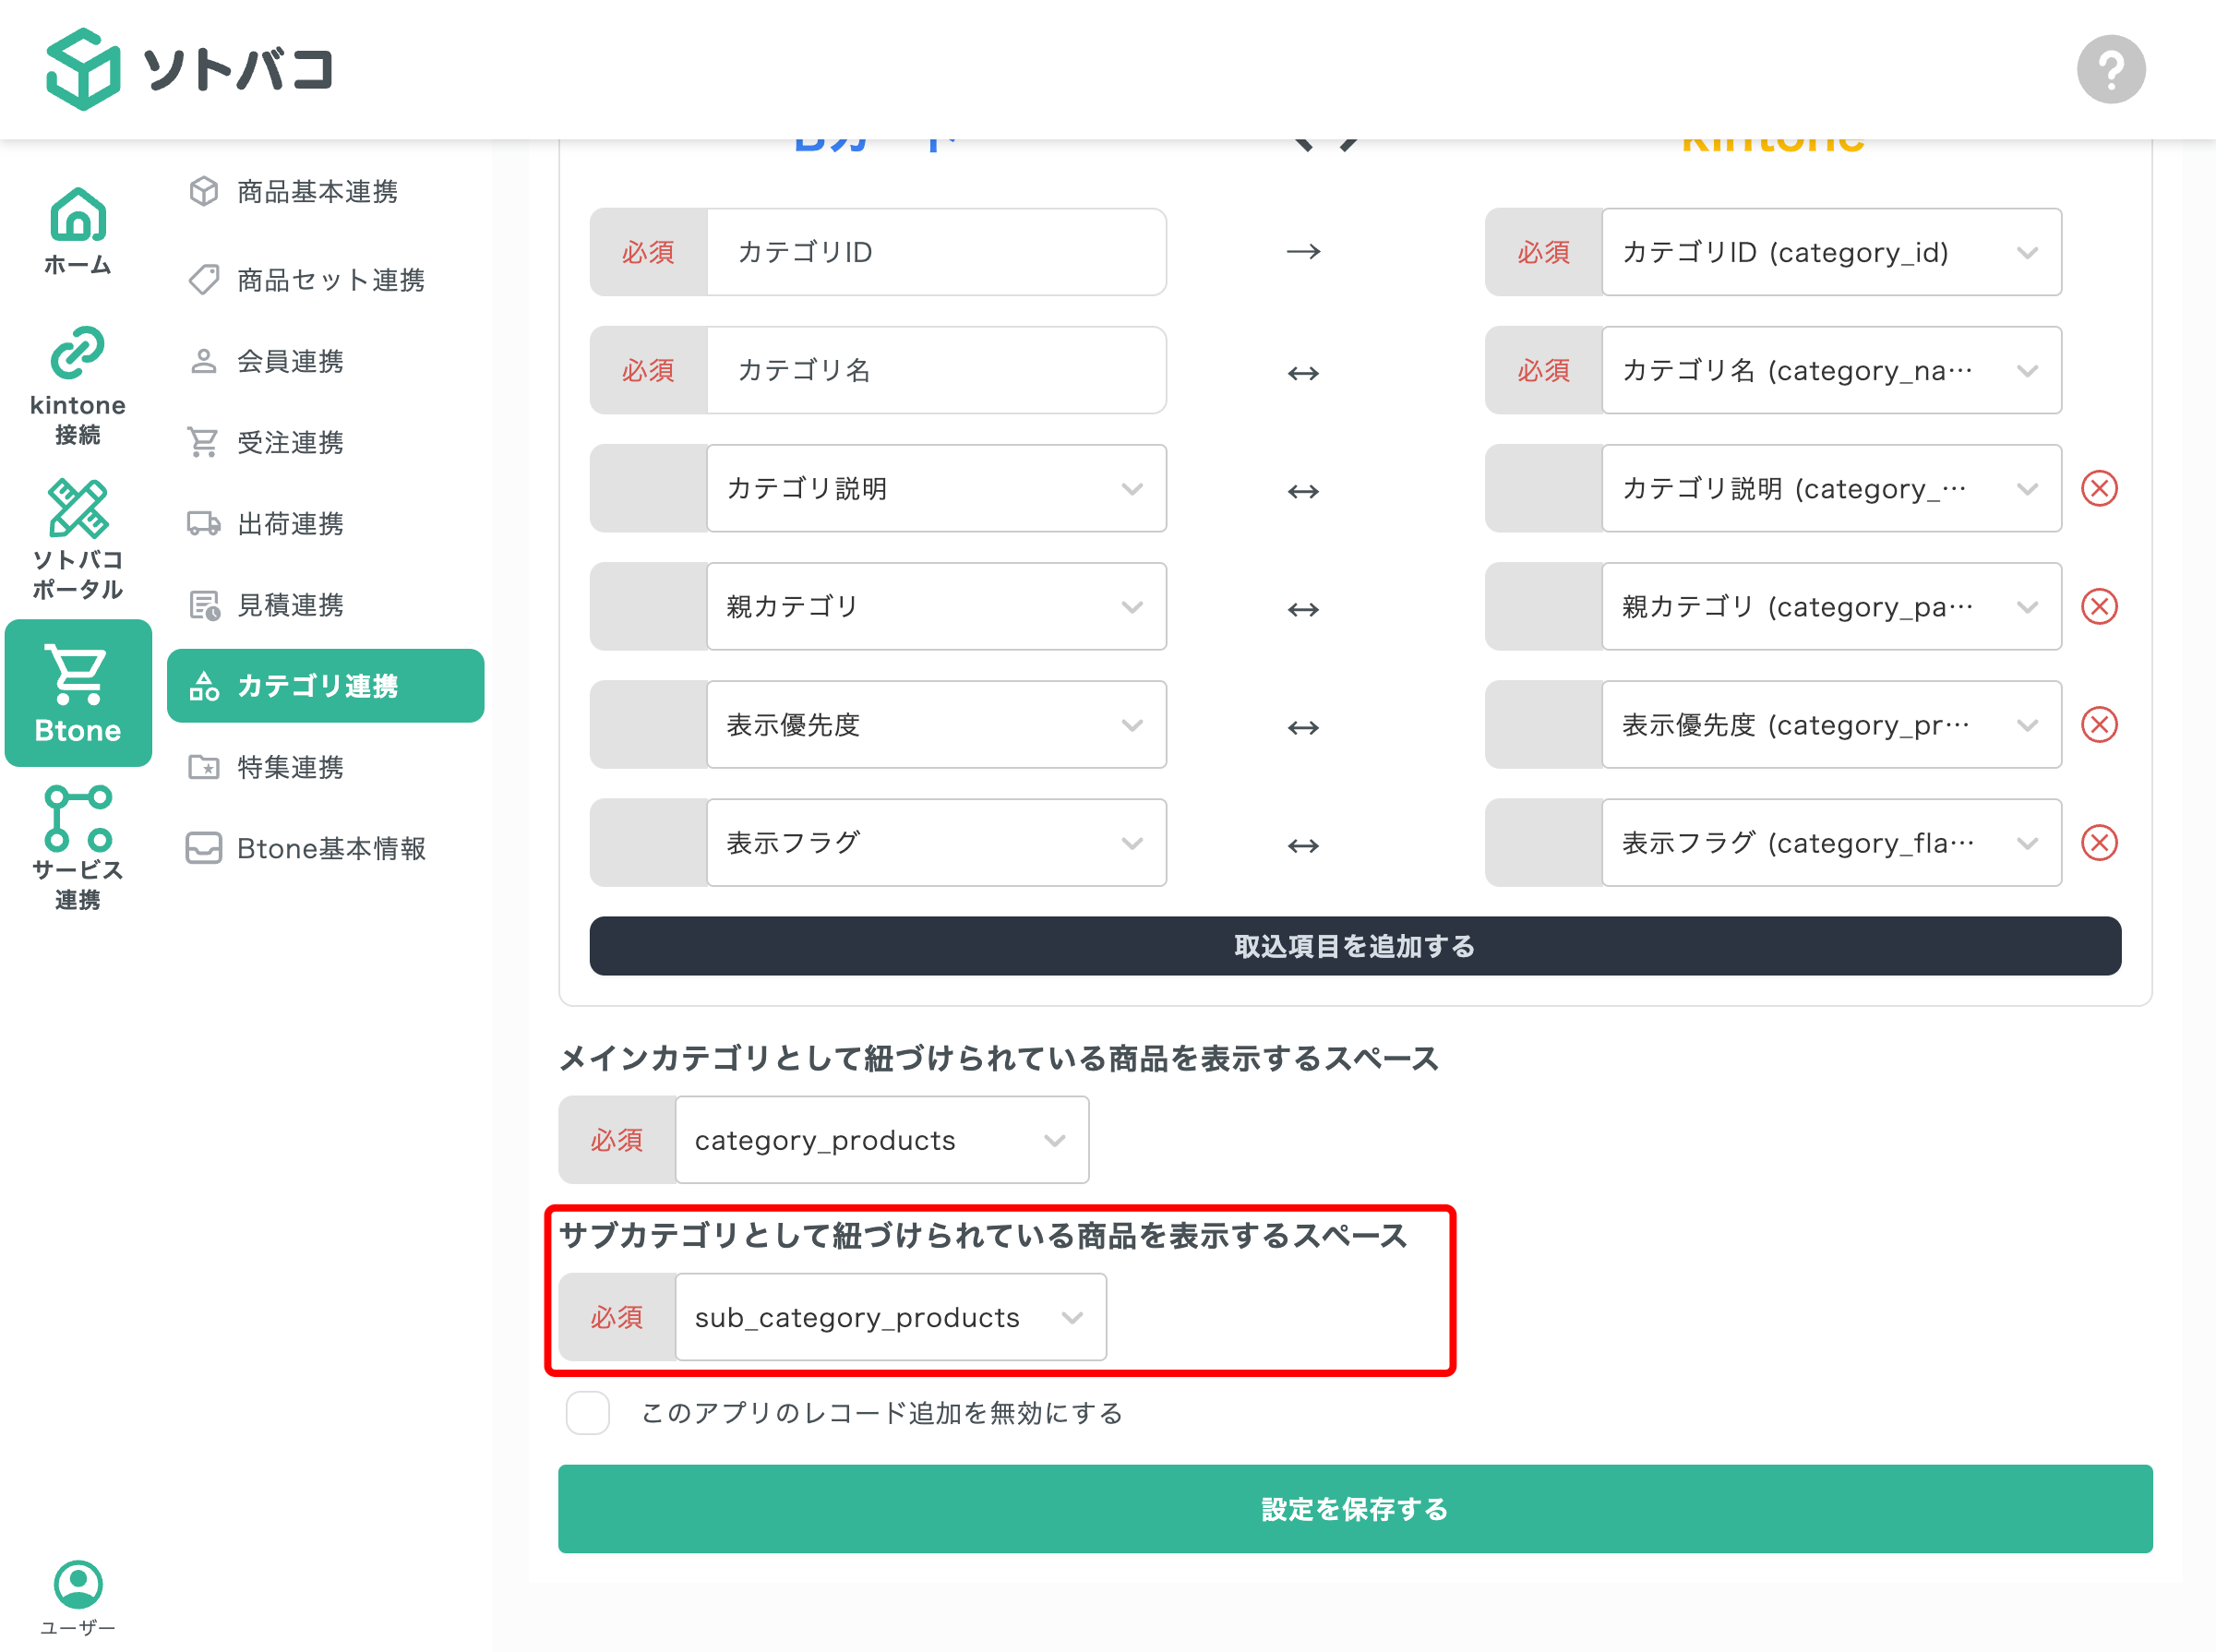
Task: Enable このアプリのレコード追加を無効にする checkbox
Action: 588,1413
